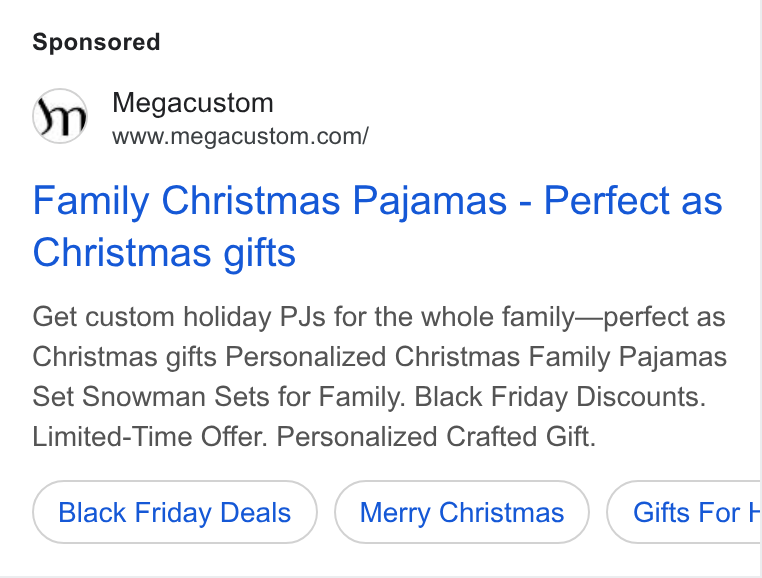Viewport: 762px width, 578px height.
Task: Click the Sponsored label
Action: 96,42
